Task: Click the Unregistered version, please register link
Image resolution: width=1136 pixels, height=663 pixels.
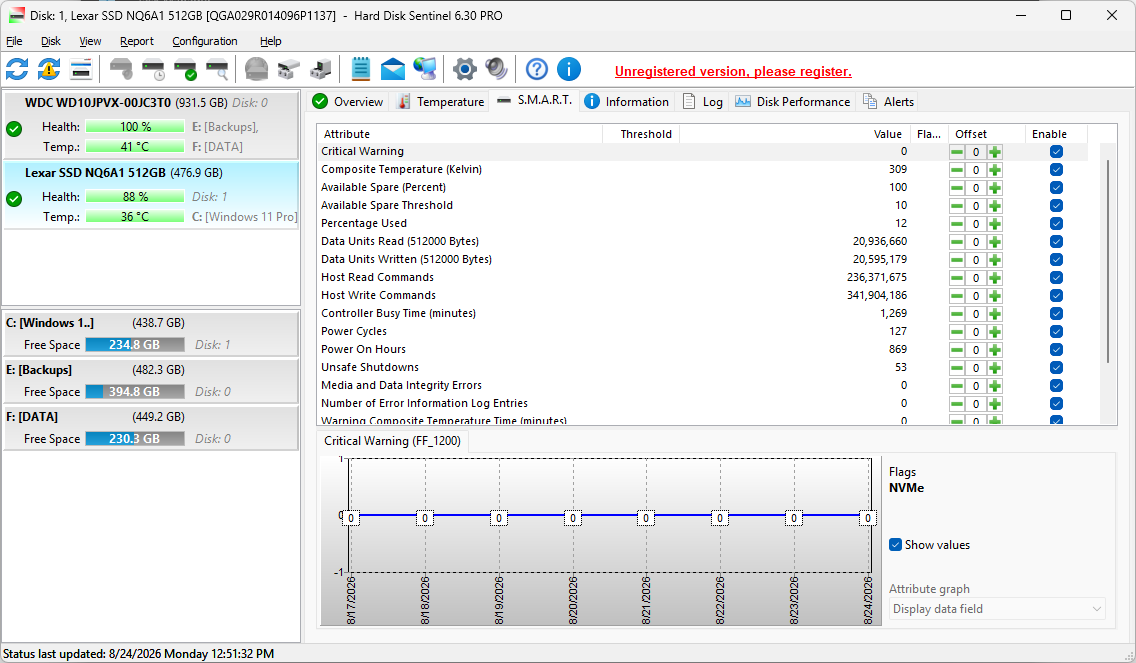Action: point(733,71)
